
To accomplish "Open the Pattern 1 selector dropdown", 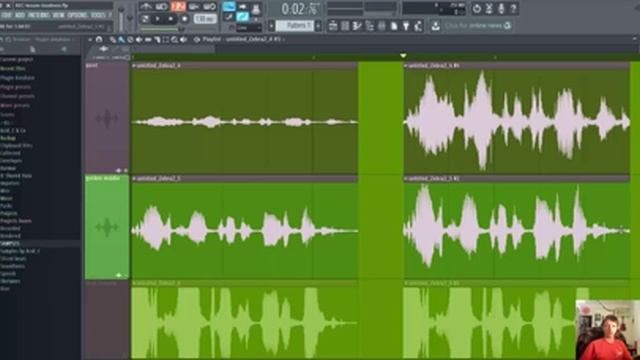I will coord(294,26).
